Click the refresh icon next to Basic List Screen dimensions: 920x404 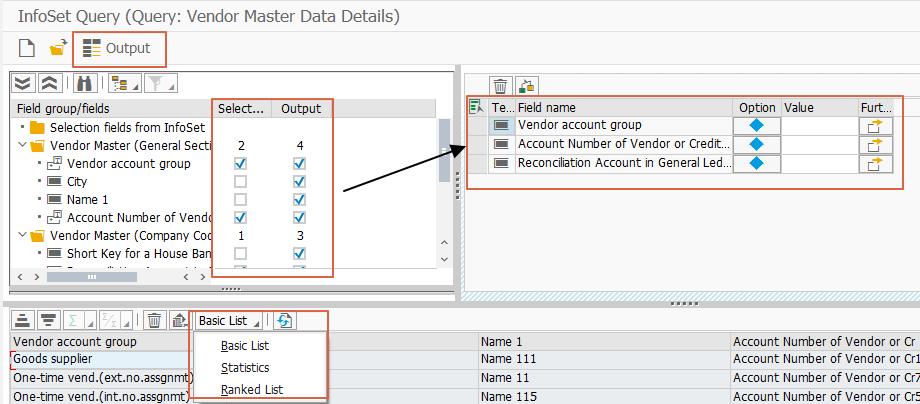(285, 321)
